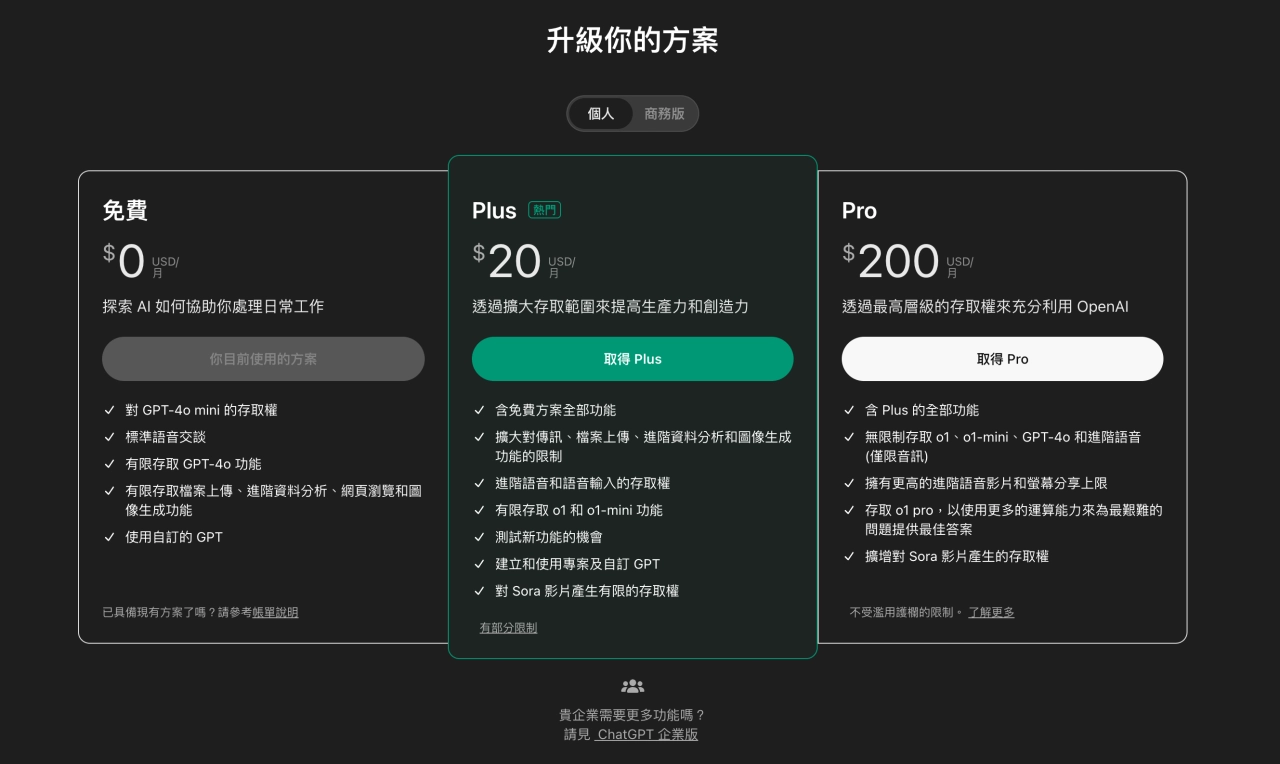Click the checkmark beside 使用自訂的 GPT

pyautogui.click(x=109, y=537)
